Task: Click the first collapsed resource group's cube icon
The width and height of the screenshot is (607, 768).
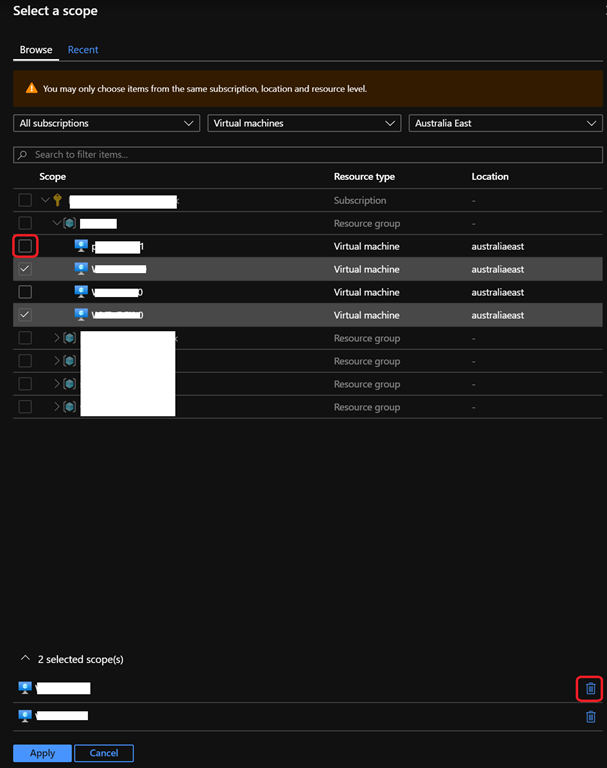Action: pyautogui.click(x=70, y=338)
